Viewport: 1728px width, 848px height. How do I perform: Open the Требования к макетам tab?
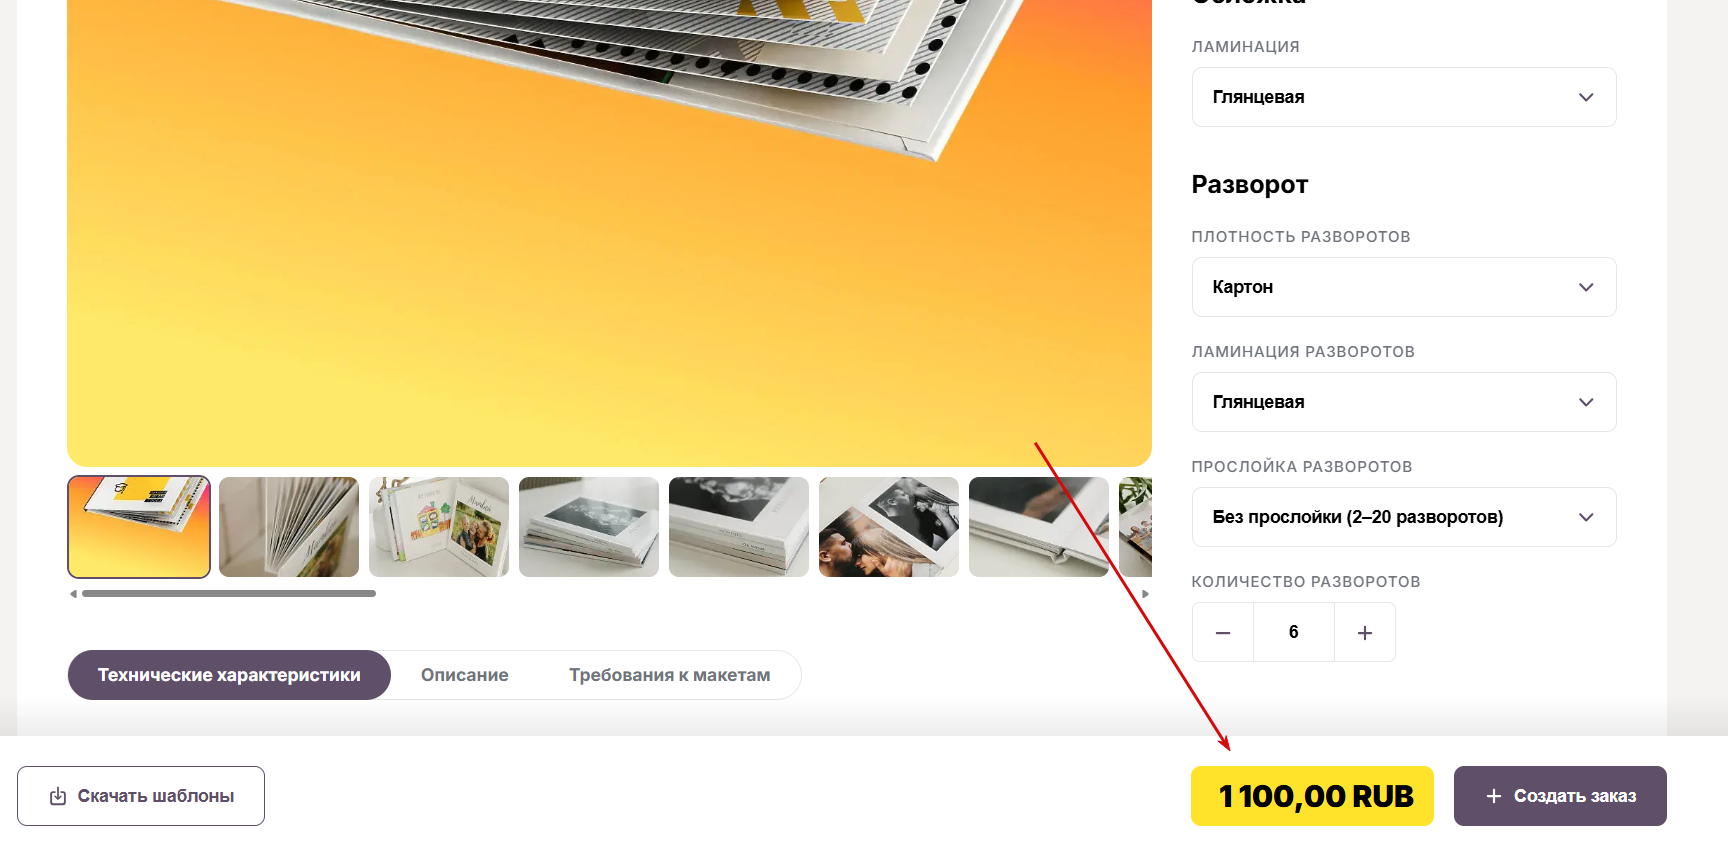pos(670,675)
